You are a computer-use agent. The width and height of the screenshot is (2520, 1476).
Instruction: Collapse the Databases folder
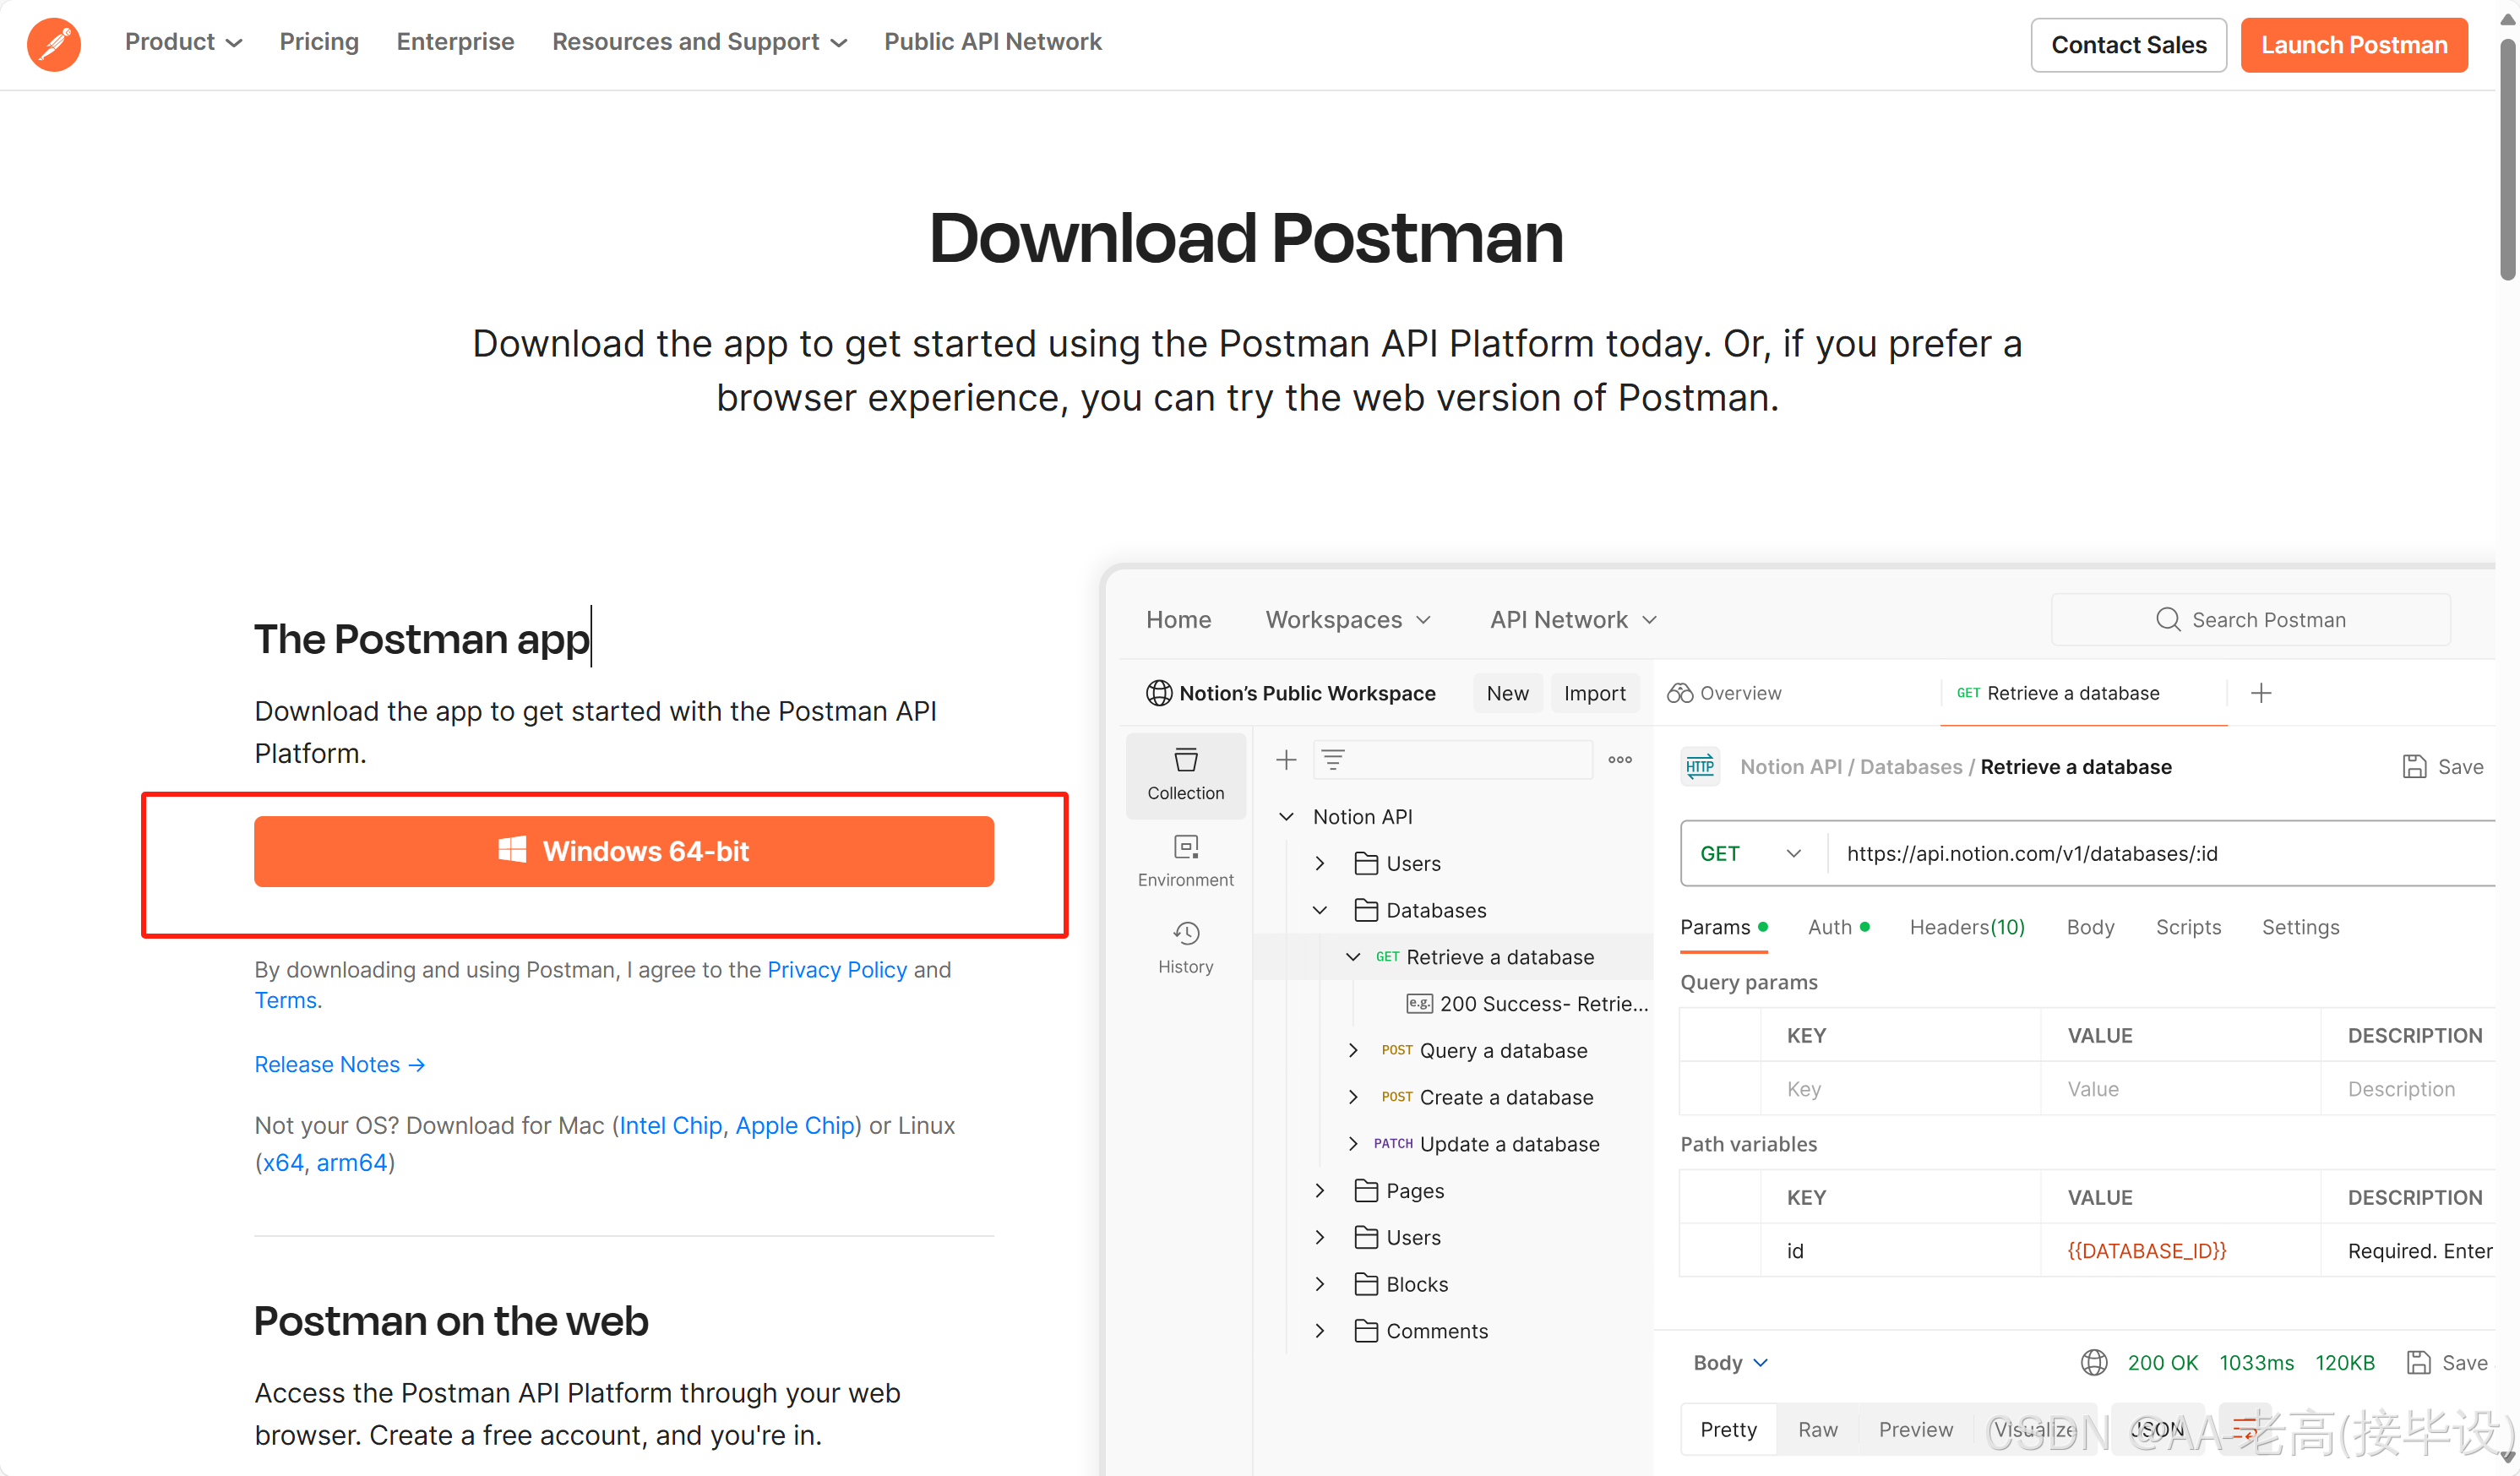(1320, 910)
